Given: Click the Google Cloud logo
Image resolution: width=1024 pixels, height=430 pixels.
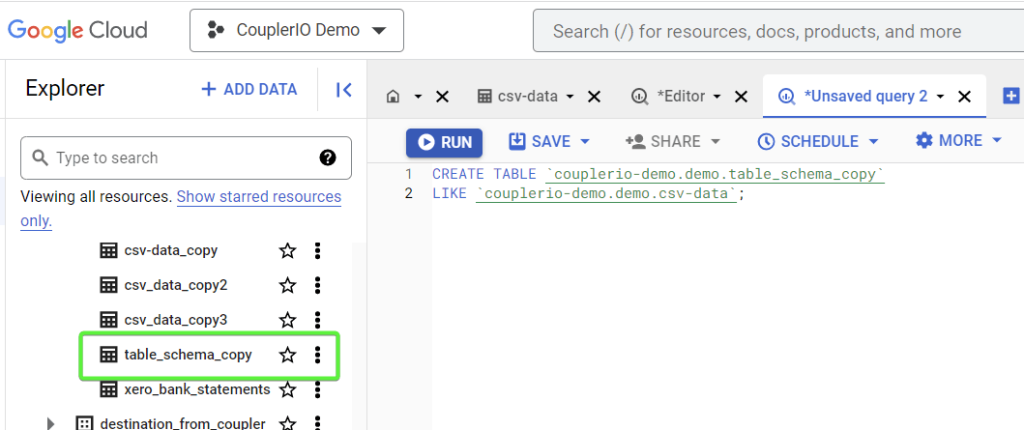Looking at the screenshot, I should point(77,30).
